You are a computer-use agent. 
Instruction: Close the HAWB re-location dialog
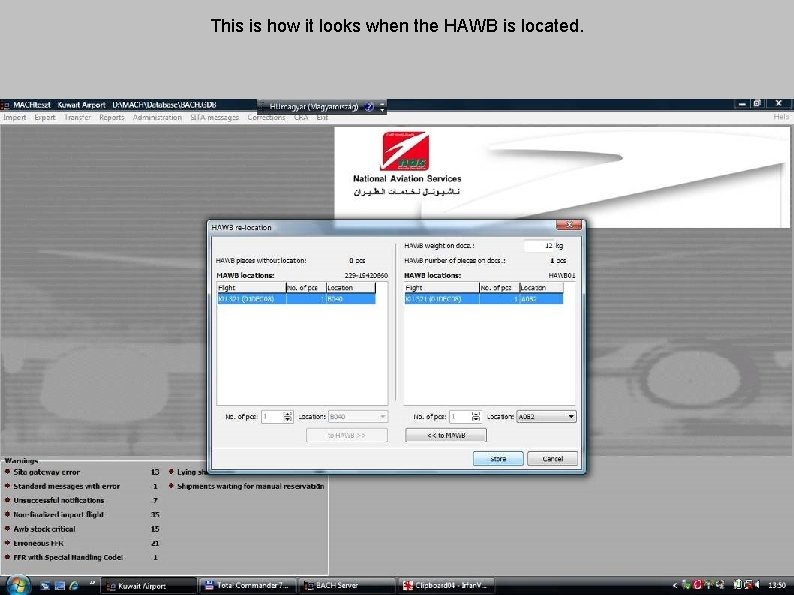(569, 225)
